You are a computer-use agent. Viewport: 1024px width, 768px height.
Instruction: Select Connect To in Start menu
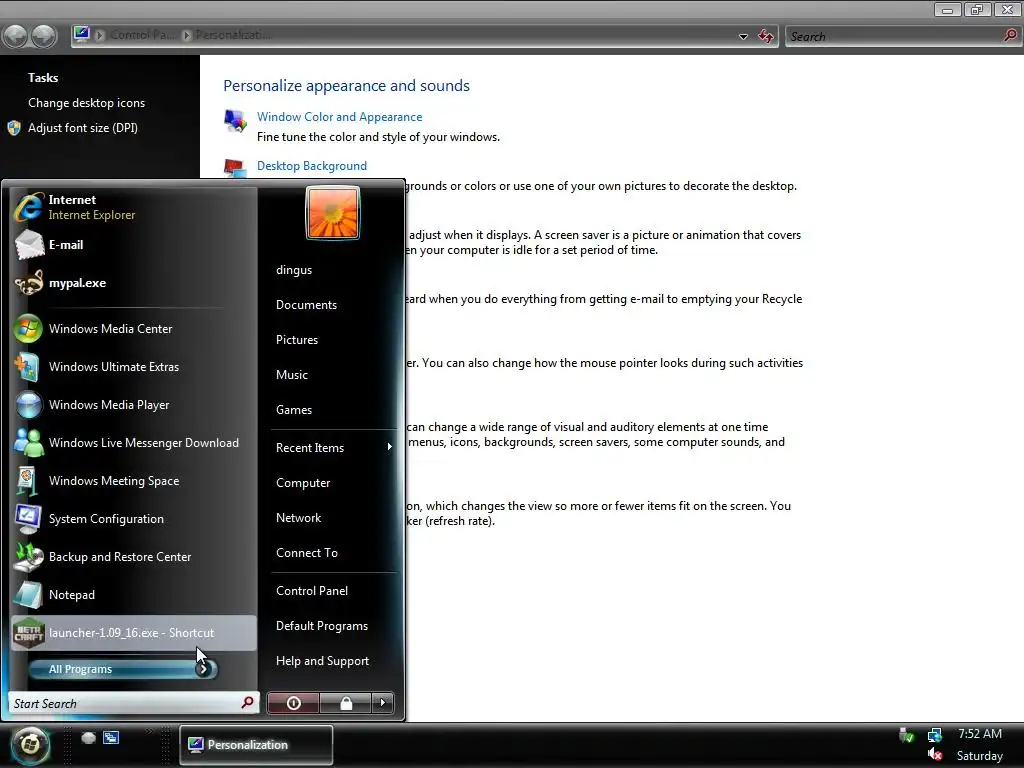point(307,552)
